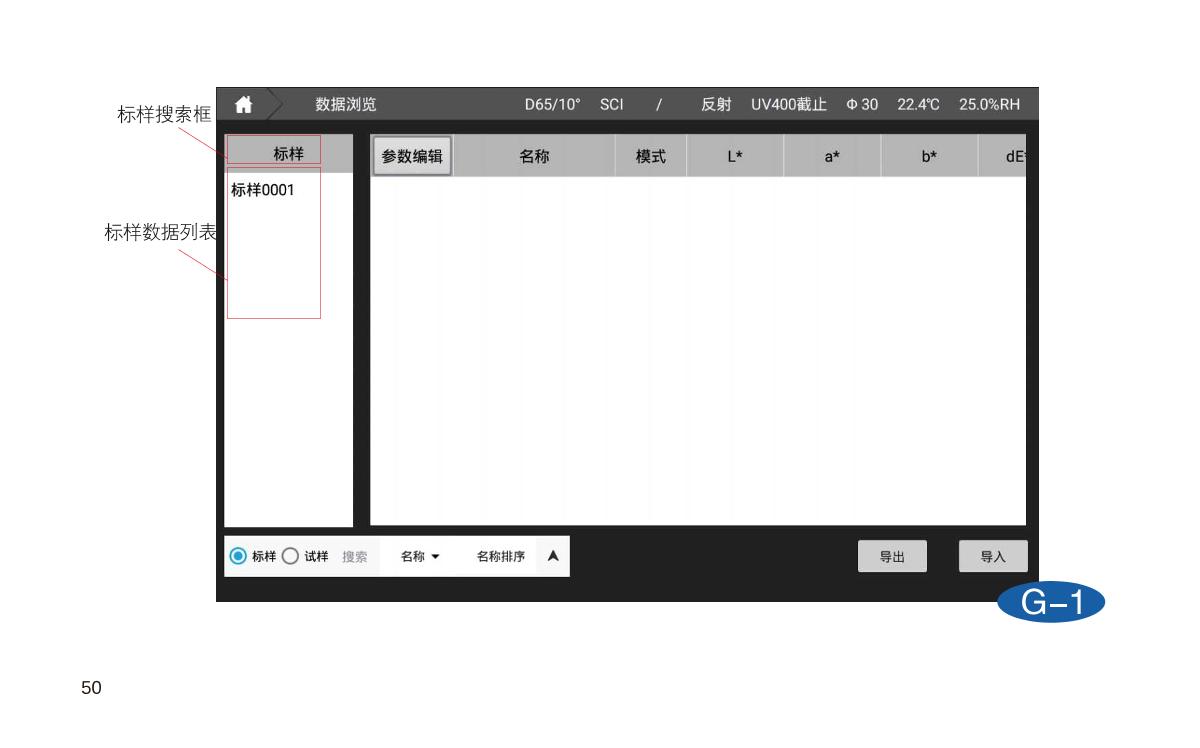This screenshot has height=748, width=1200.
Task: Tap the UV400截止 status item
Action: pos(789,105)
